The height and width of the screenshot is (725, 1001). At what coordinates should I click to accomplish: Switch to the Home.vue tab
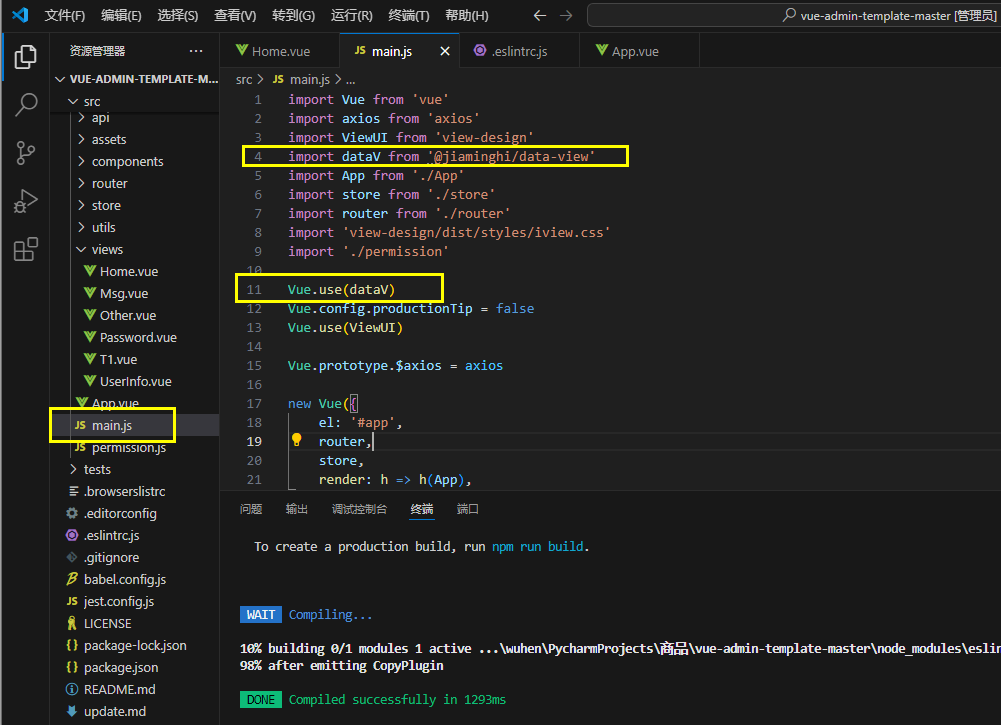(279, 51)
